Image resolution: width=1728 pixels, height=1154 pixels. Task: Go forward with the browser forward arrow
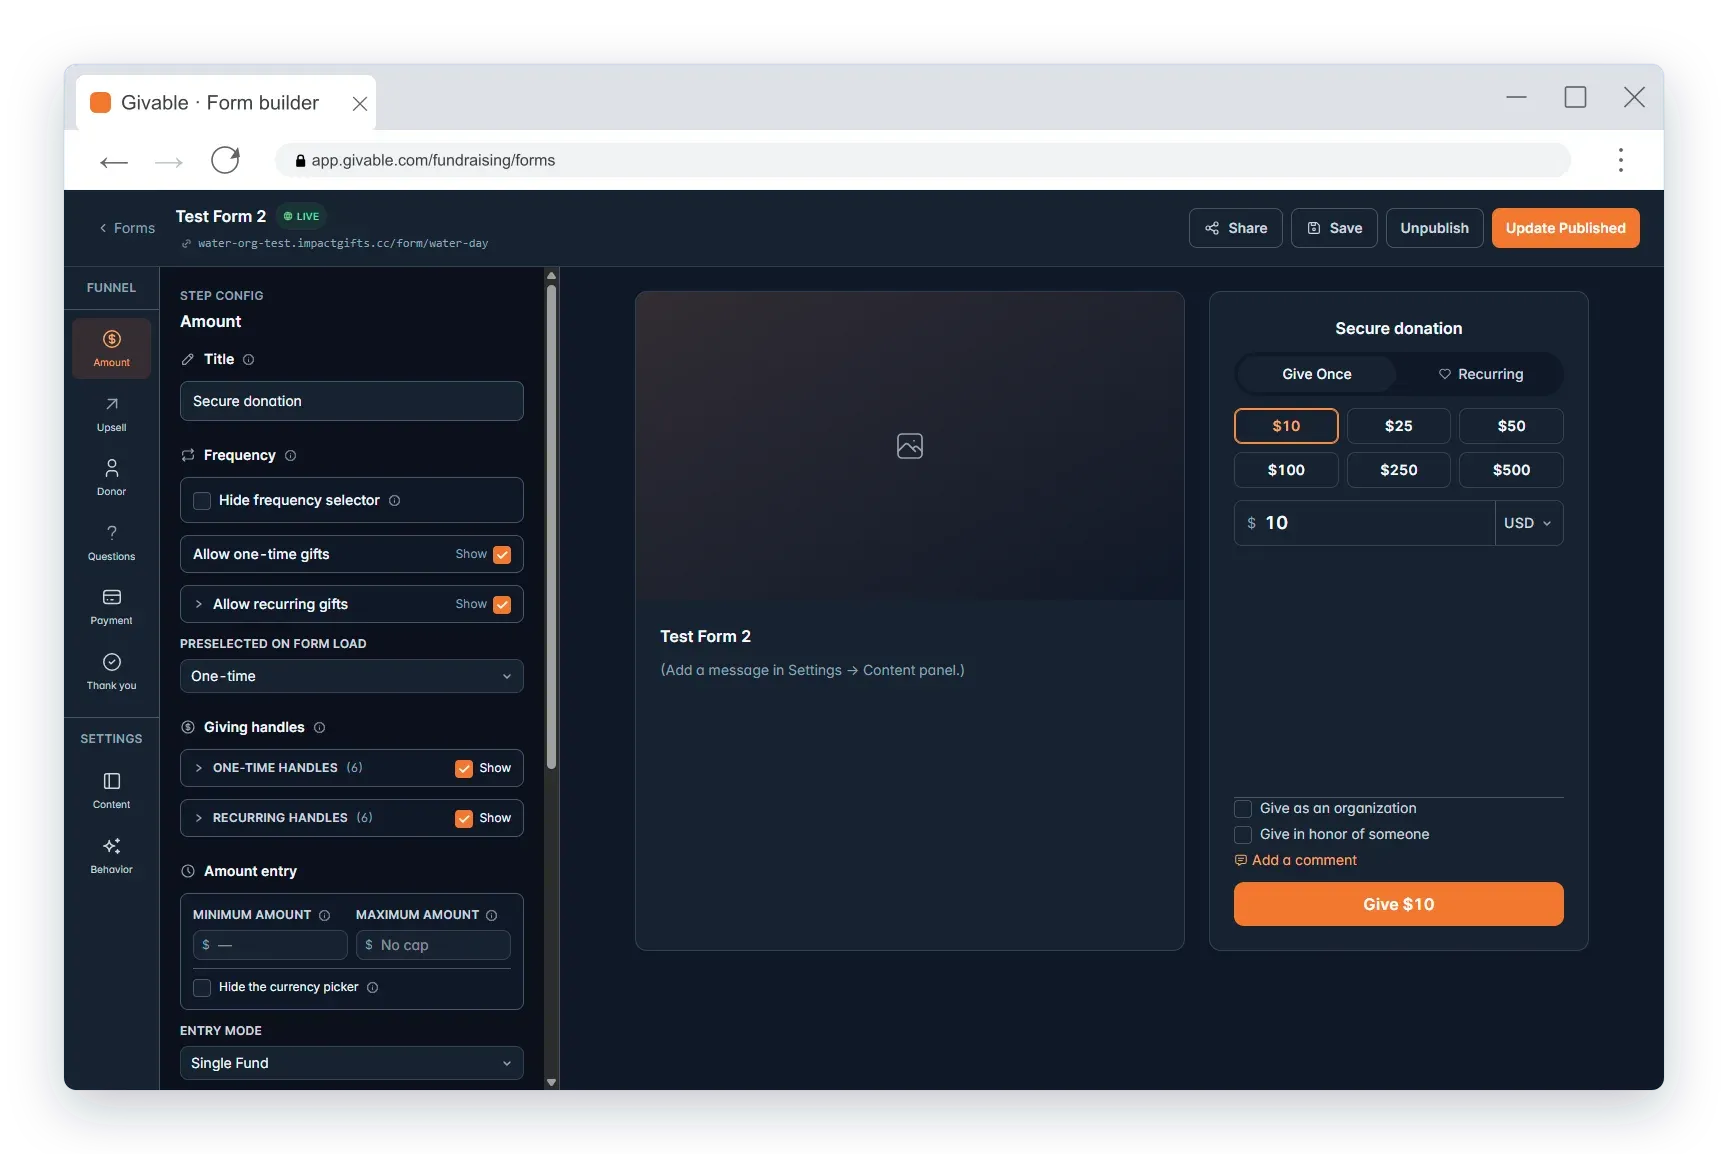pyautogui.click(x=169, y=161)
